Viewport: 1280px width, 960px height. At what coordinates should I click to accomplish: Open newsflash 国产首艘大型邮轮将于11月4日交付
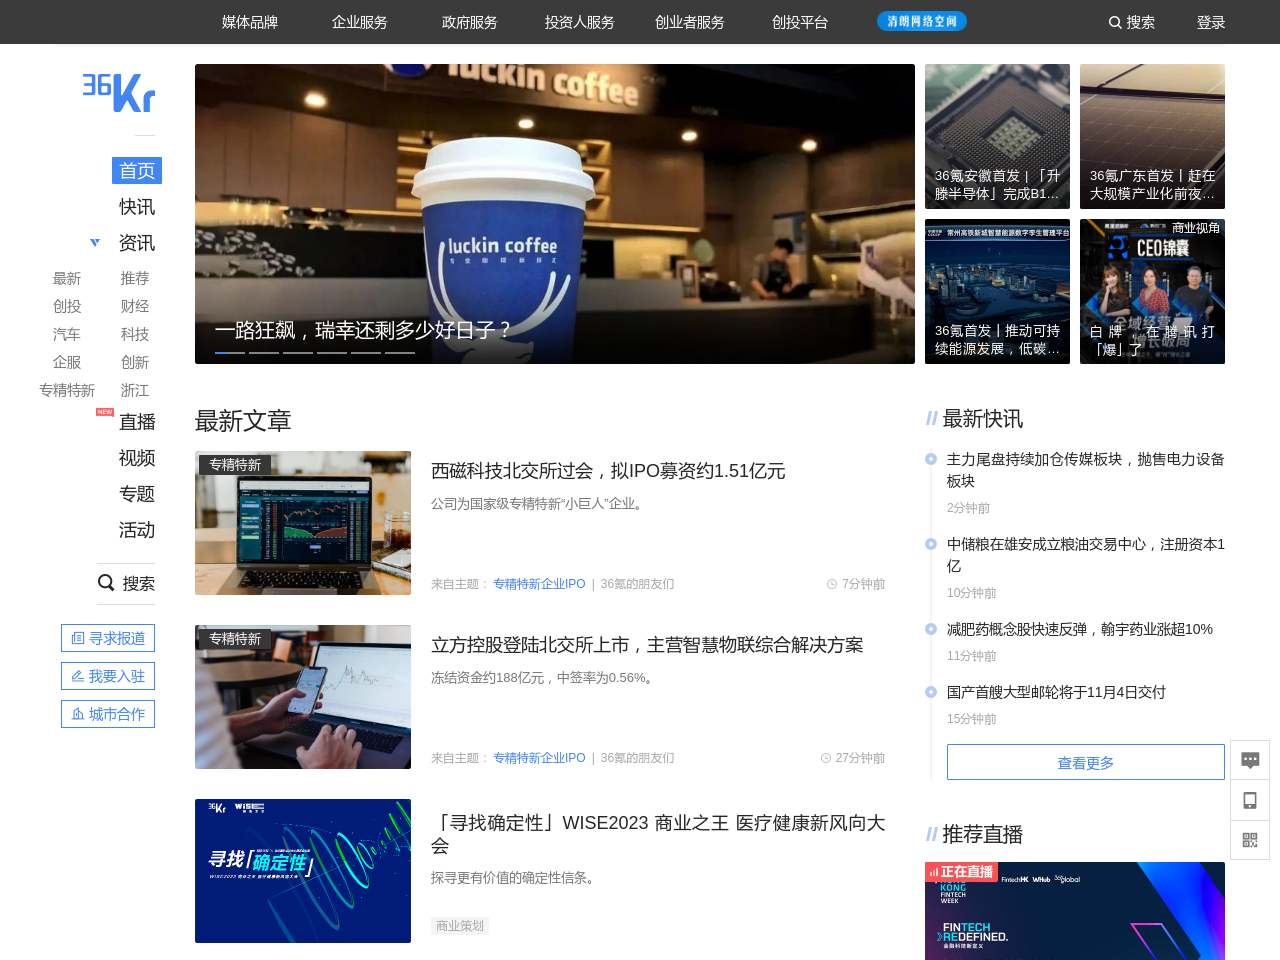[1056, 692]
